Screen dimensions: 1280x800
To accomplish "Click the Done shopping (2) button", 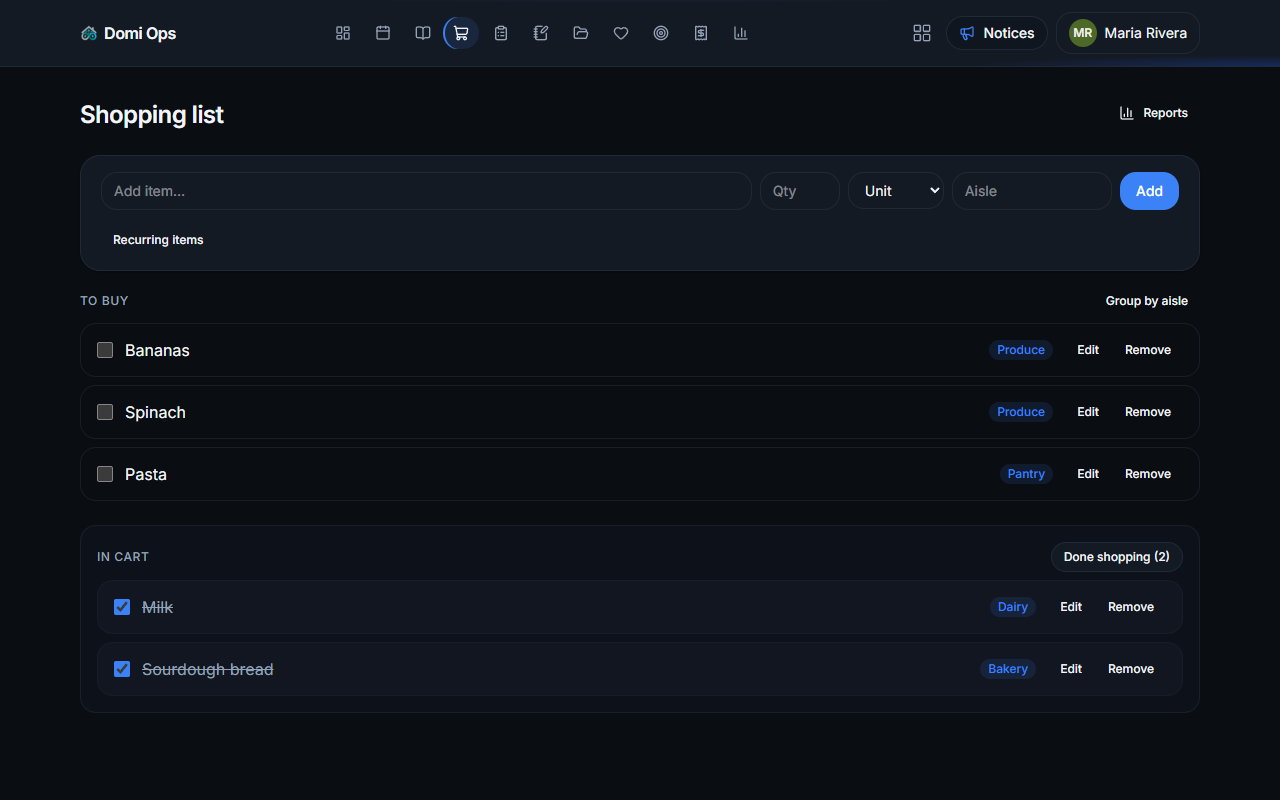I will tap(1117, 557).
